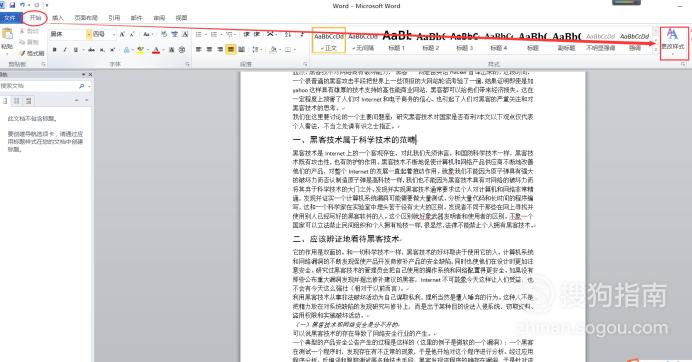Click the Format Painter (格式刷) icon

pos(22,53)
